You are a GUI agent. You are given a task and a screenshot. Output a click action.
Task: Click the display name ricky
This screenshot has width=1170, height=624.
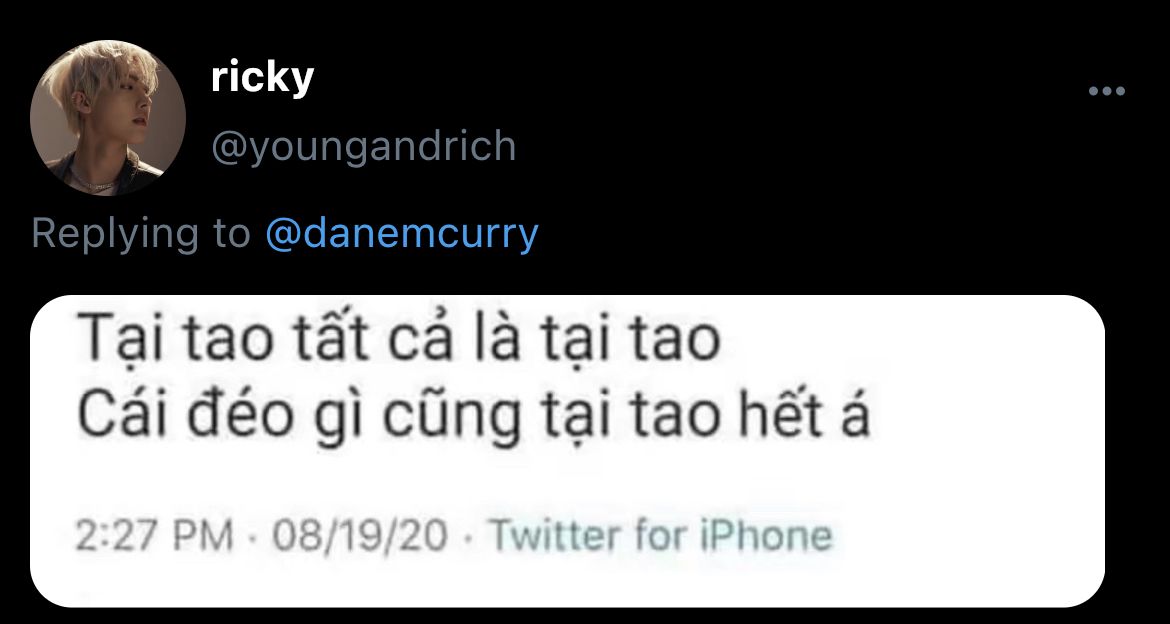click(x=262, y=77)
